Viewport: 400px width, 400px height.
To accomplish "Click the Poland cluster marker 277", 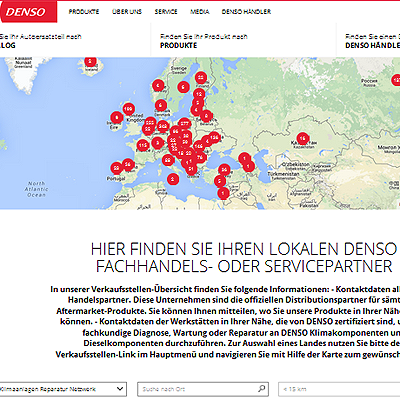I will 184,124.
